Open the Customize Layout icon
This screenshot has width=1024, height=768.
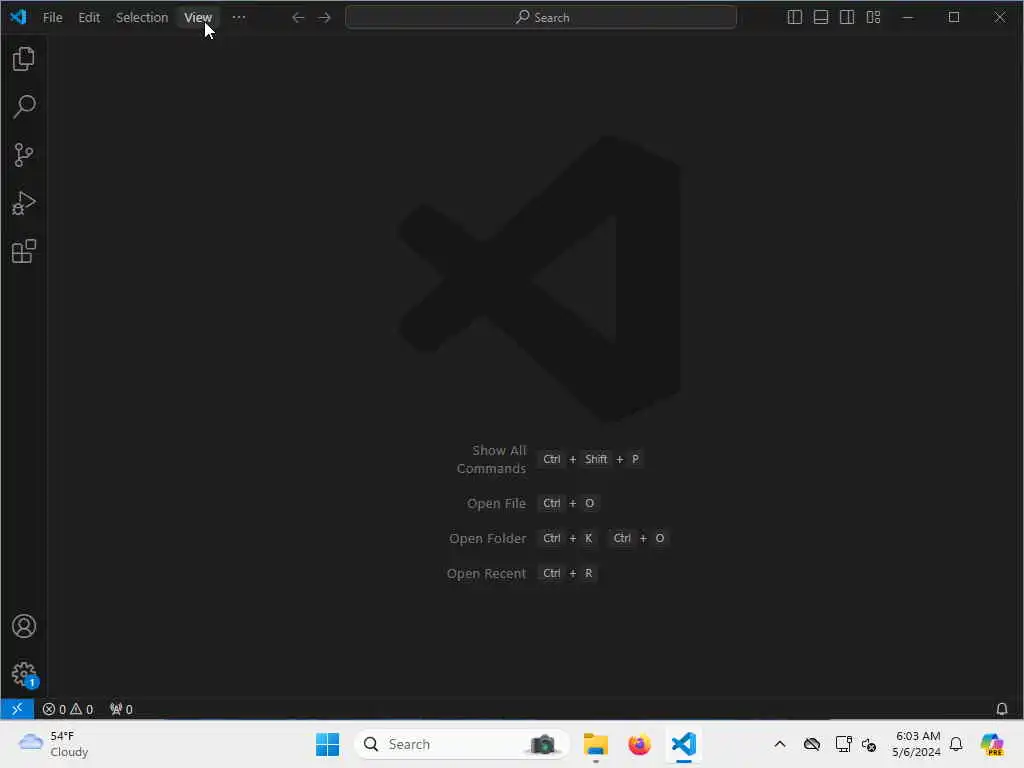(x=873, y=18)
